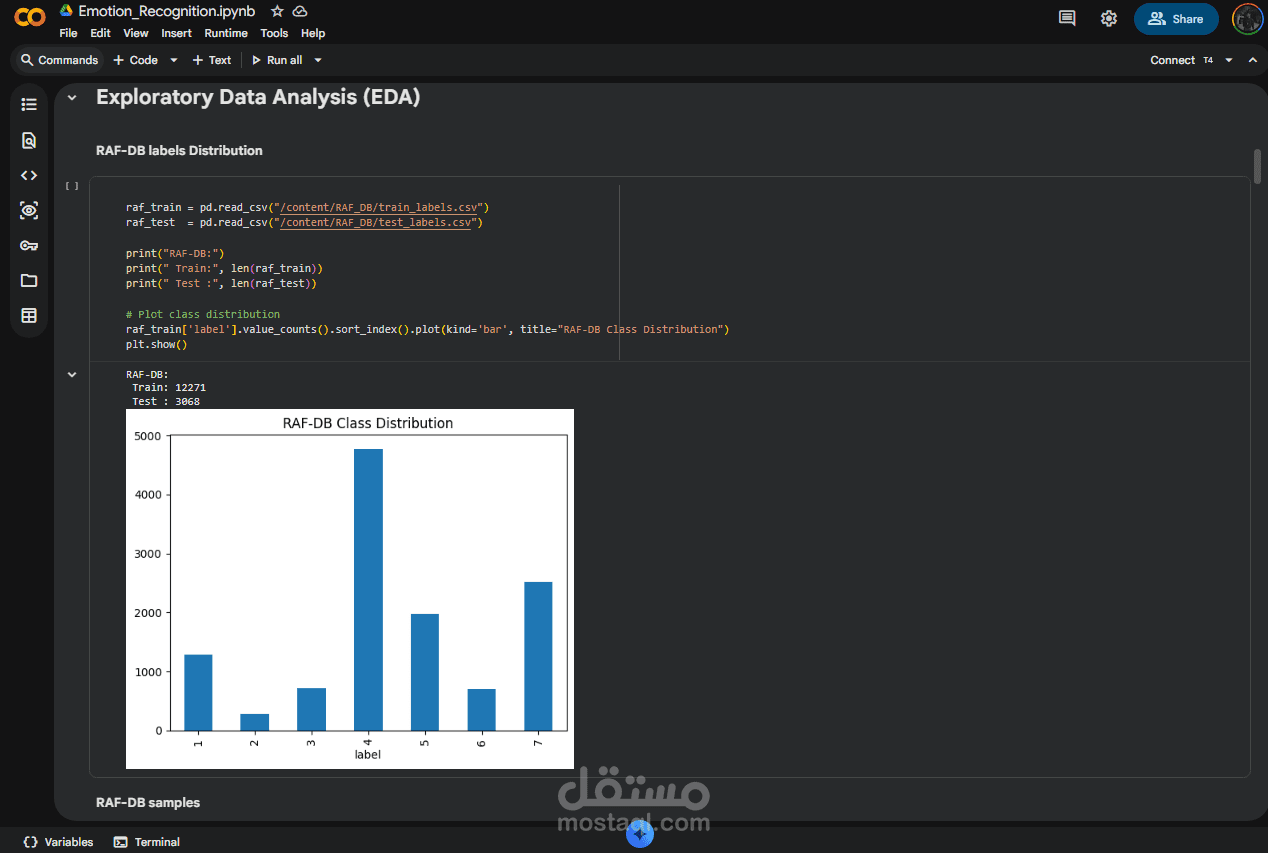Click Run all button
Screen dimensions: 1268x853
[277, 60]
